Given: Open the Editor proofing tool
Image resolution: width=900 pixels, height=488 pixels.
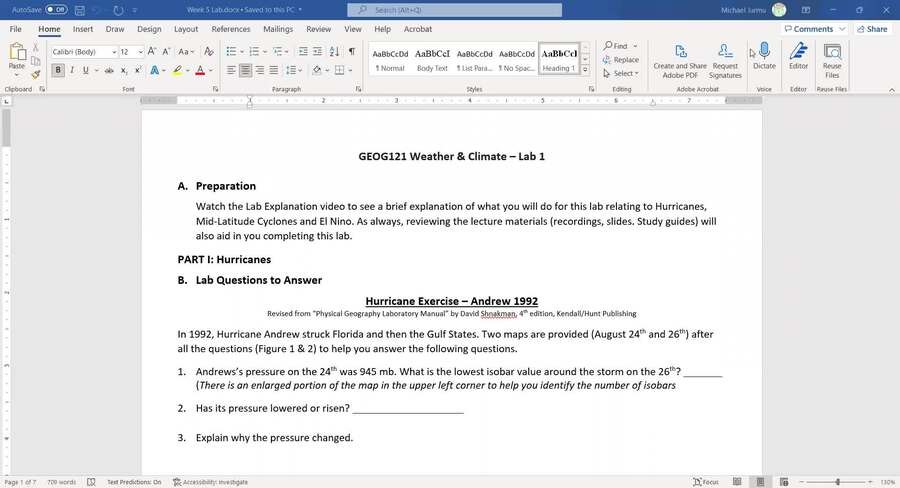Looking at the screenshot, I should [x=798, y=56].
